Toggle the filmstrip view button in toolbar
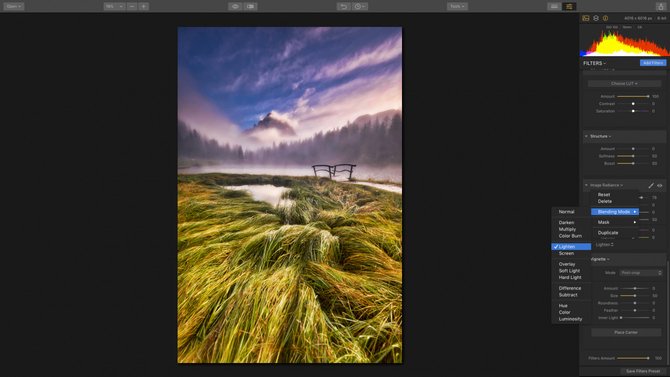This screenshot has width=670, height=377. click(x=554, y=6)
